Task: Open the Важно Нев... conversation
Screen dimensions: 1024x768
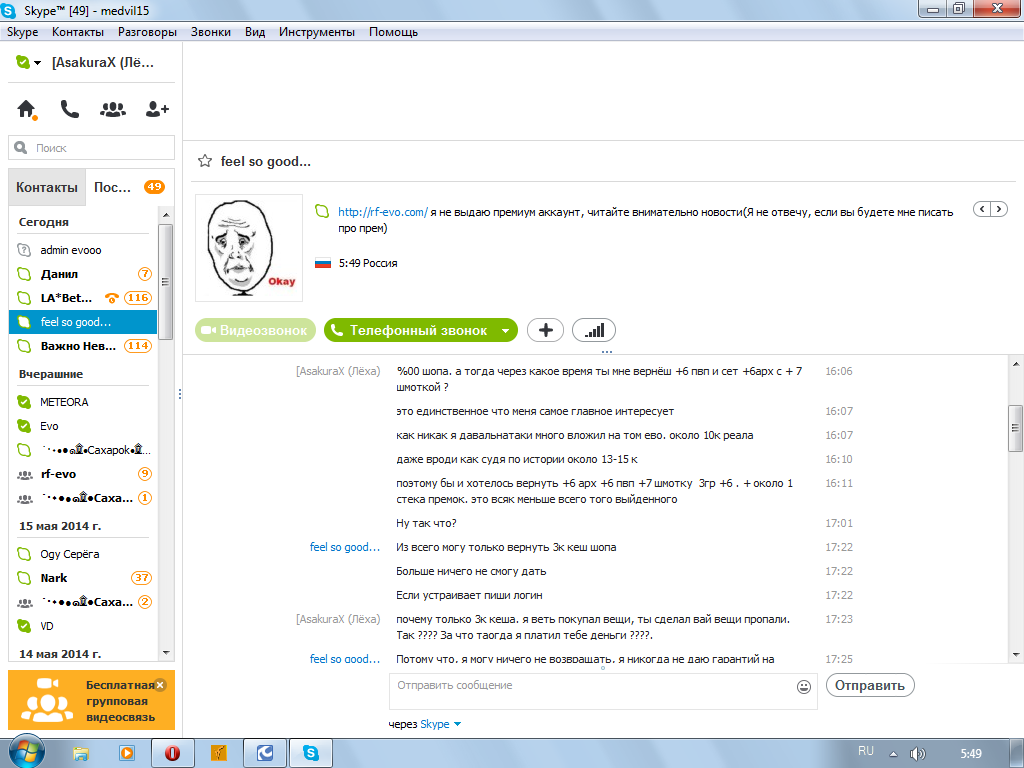Action: (x=83, y=345)
